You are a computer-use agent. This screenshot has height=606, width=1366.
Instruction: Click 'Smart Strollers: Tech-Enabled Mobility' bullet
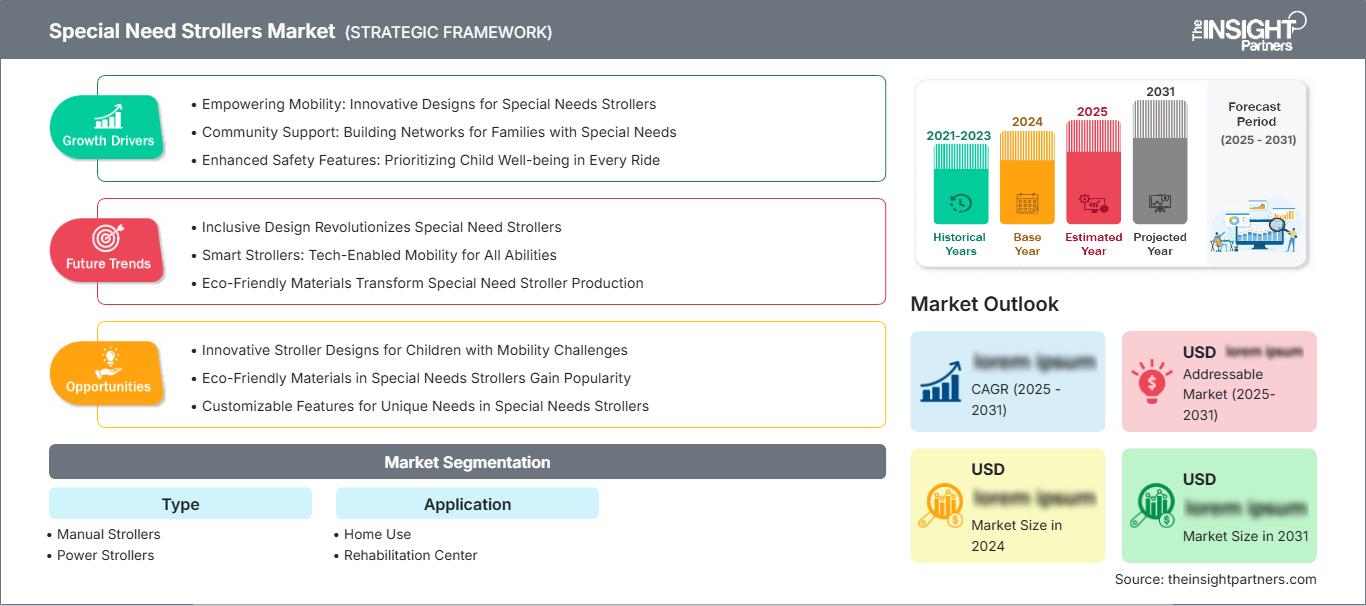373,255
